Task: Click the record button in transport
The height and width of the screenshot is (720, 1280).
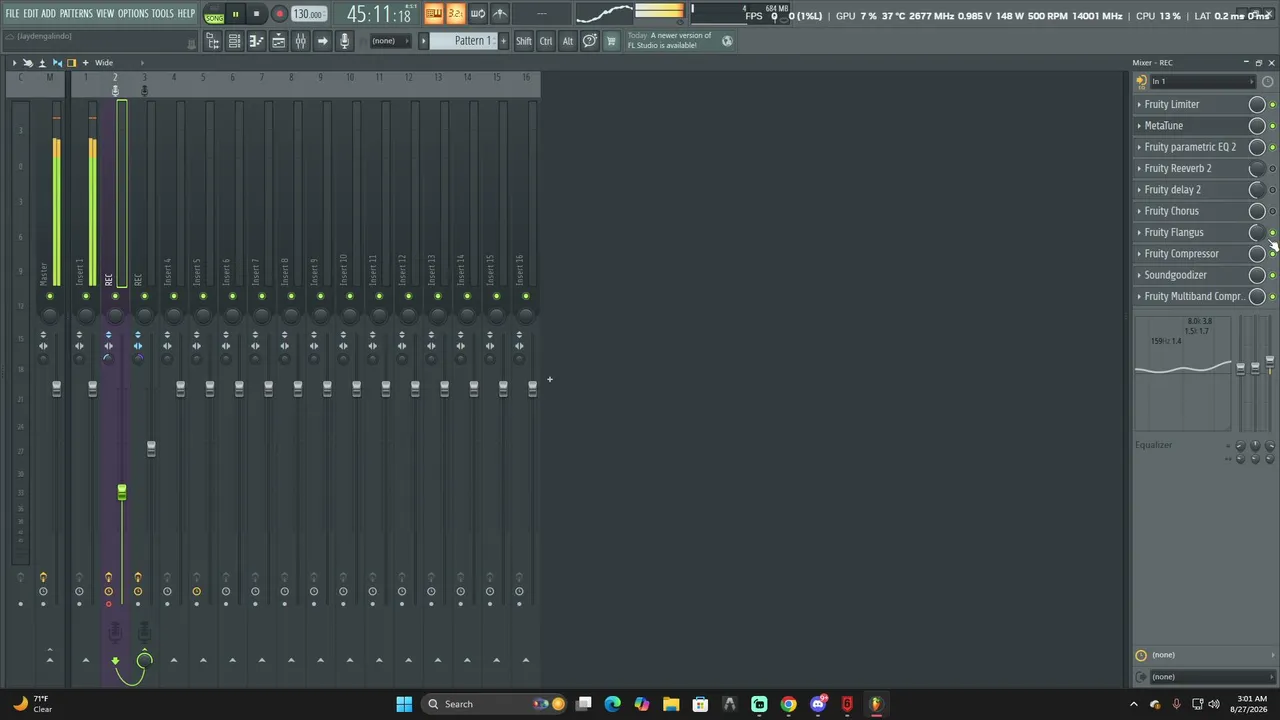Action: tap(279, 14)
